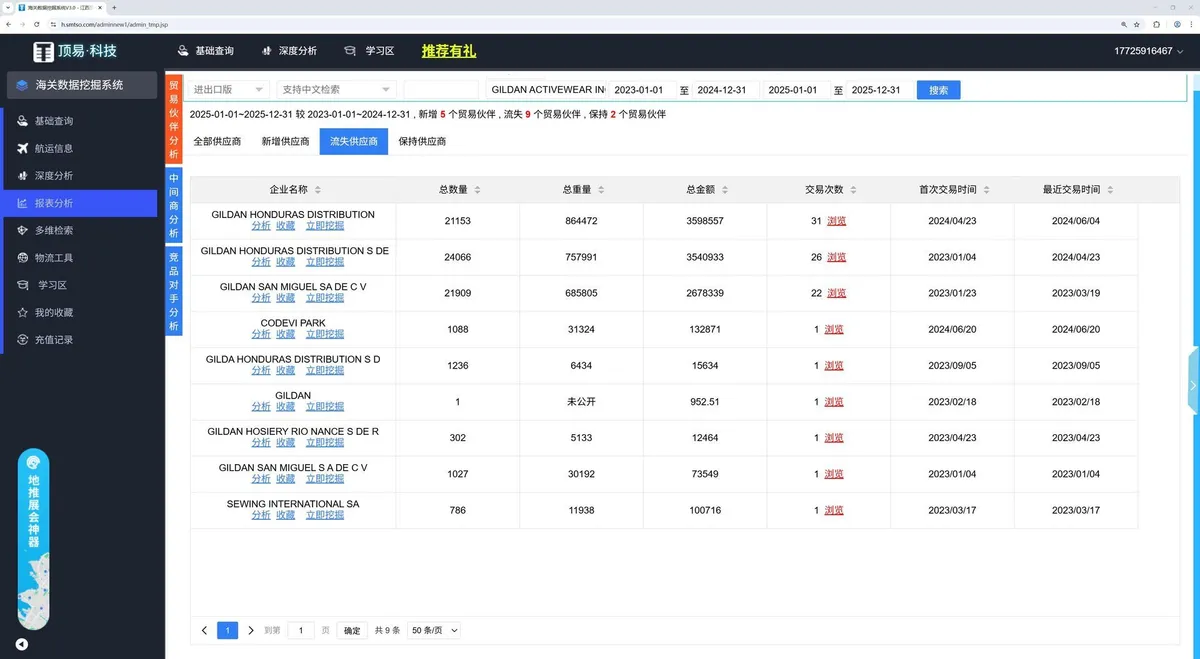Click the GILDAN ACTIVEWEAR company name field
The height and width of the screenshot is (659, 1200).
(x=546, y=90)
